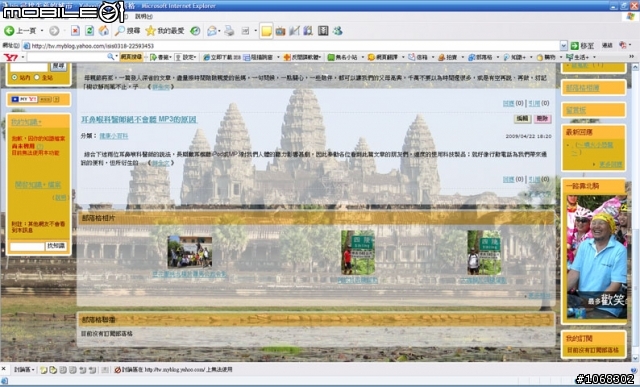Click the greyed-out Forward arrow button

[54, 31]
